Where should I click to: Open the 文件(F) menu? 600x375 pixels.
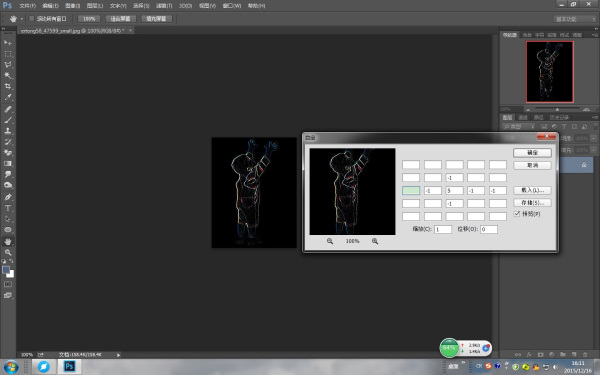(27, 6)
